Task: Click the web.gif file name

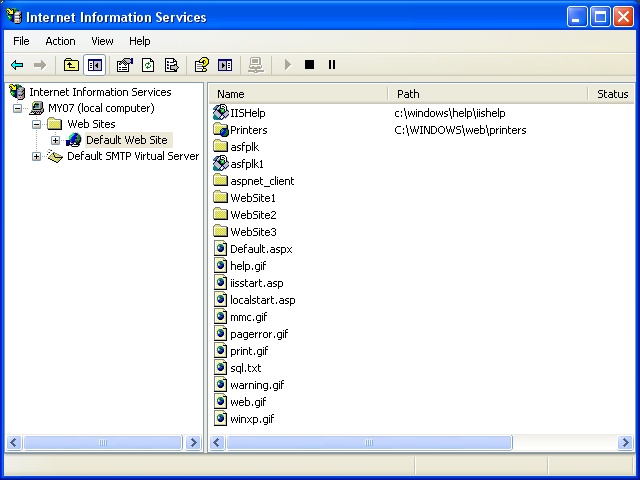Action: tap(248, 402)
